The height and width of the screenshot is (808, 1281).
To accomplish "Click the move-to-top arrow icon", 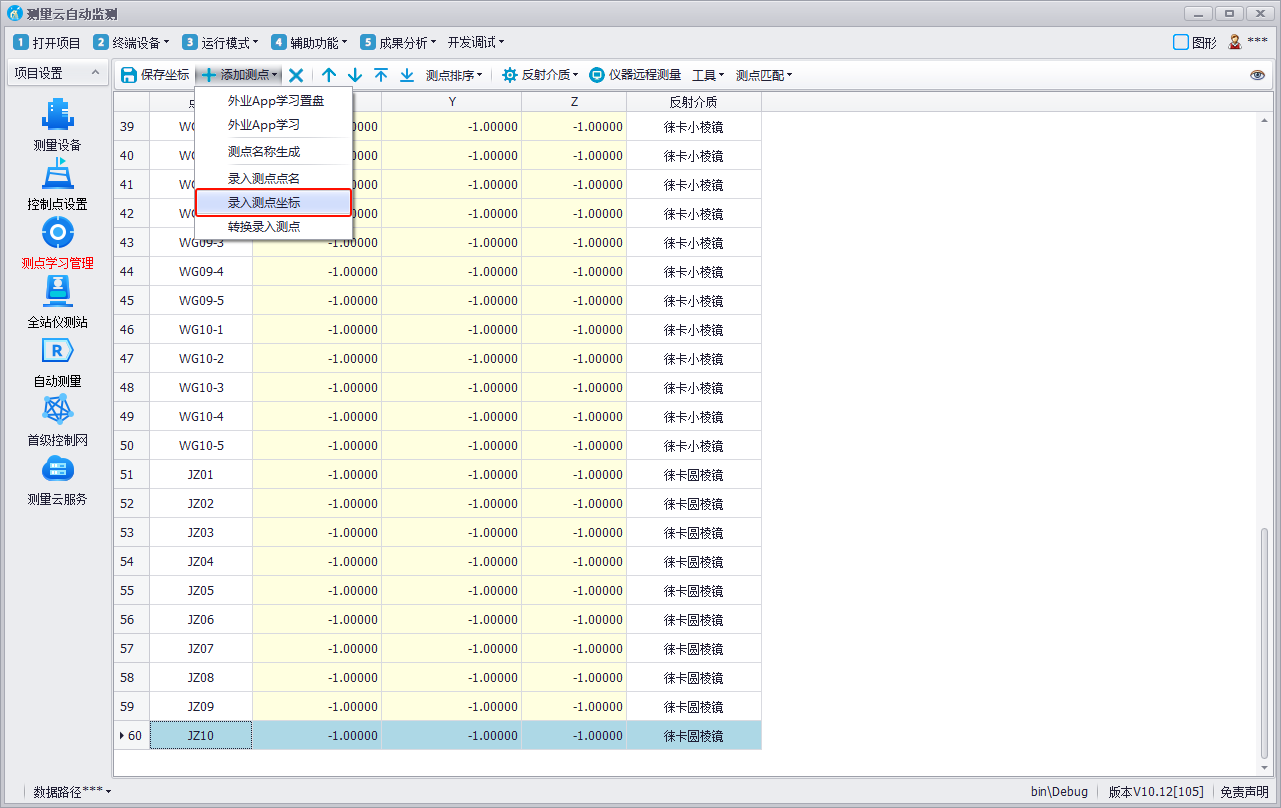I will pos(381,75).
